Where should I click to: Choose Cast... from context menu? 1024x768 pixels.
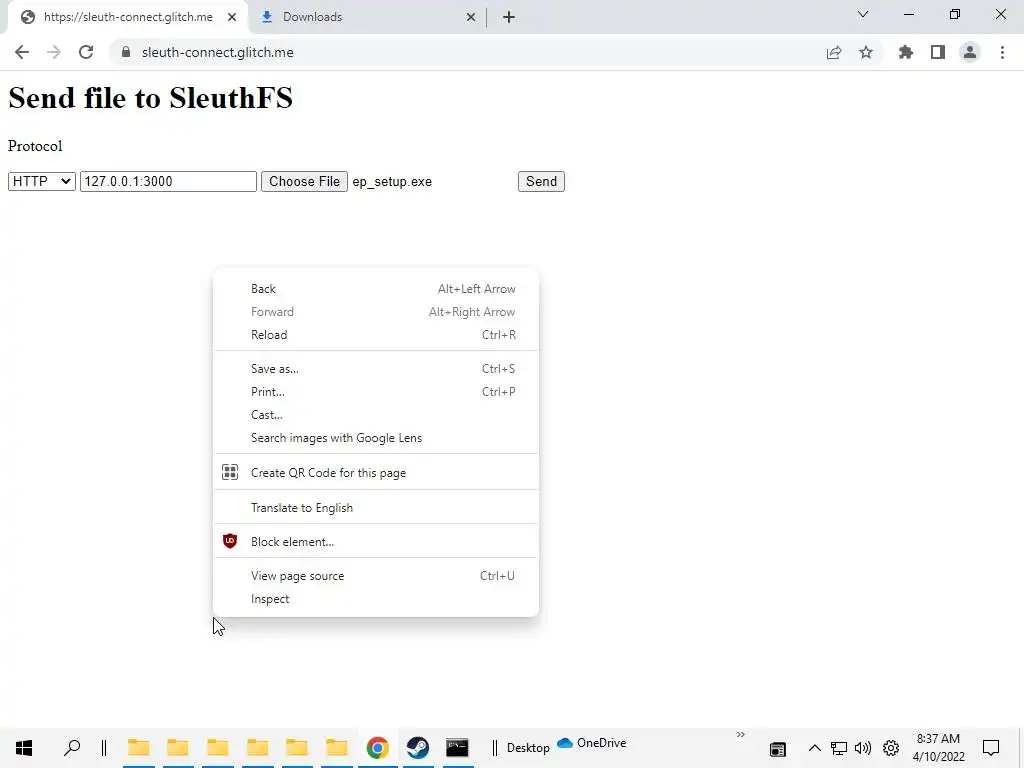[376, 415]
